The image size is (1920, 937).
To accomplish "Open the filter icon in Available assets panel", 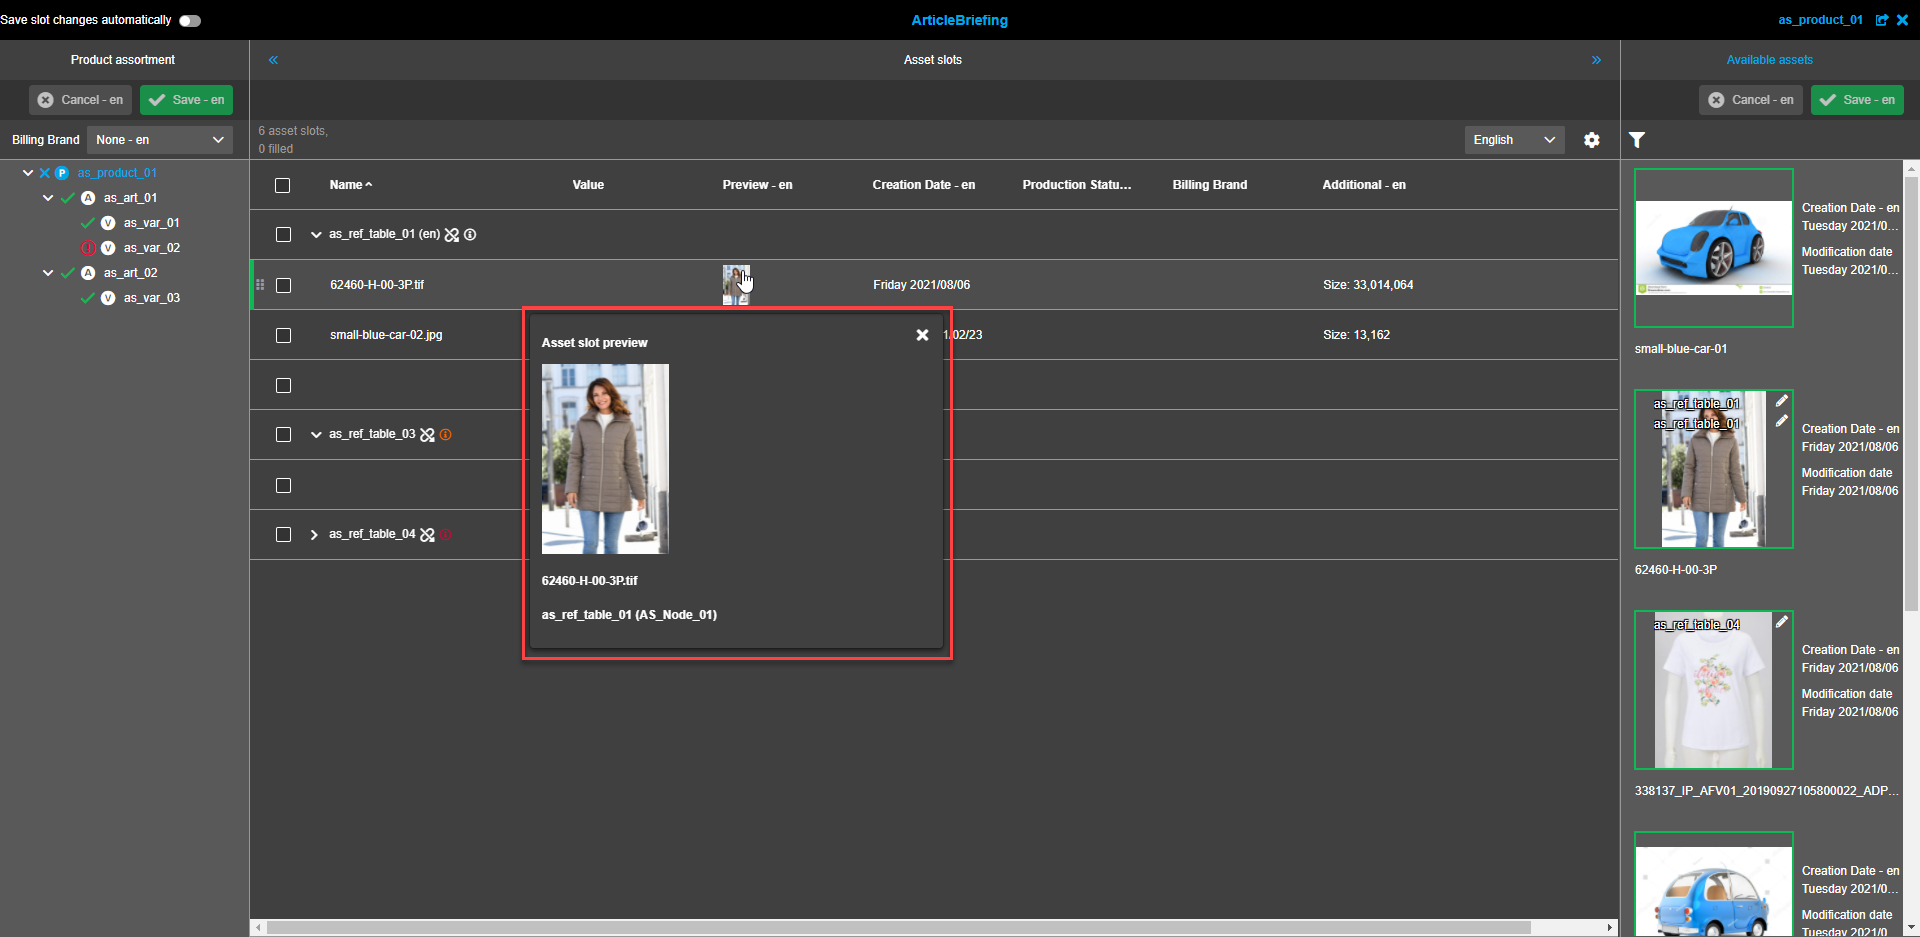I will coord(1637,140).
